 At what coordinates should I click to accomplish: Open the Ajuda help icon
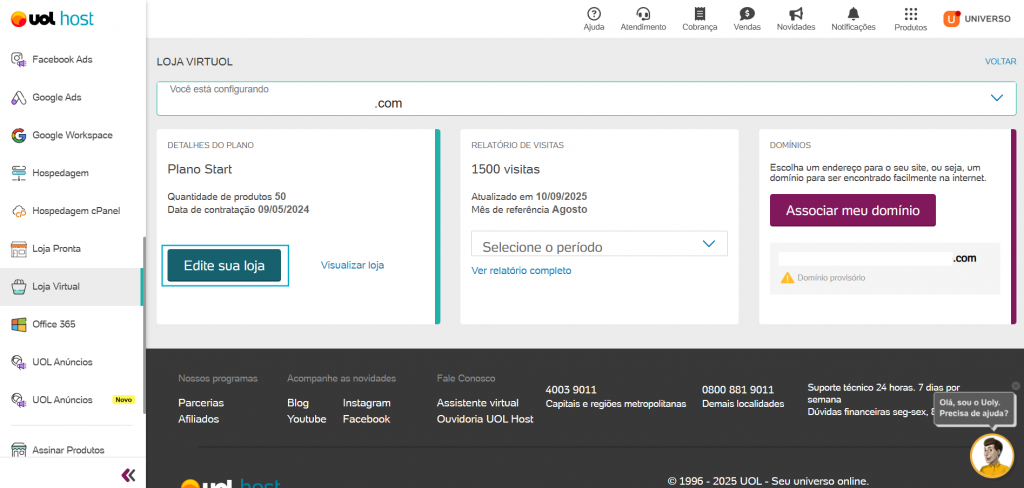(594, 14)
